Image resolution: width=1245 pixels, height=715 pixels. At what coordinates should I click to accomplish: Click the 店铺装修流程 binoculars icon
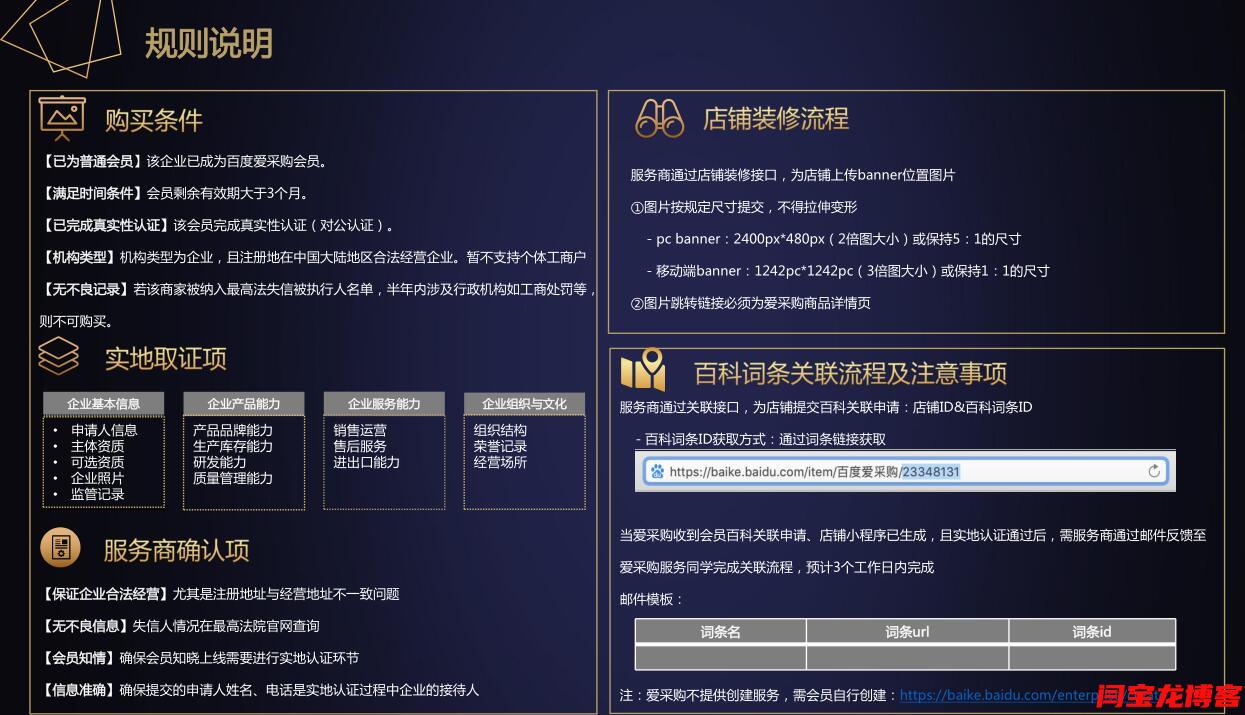659,117
